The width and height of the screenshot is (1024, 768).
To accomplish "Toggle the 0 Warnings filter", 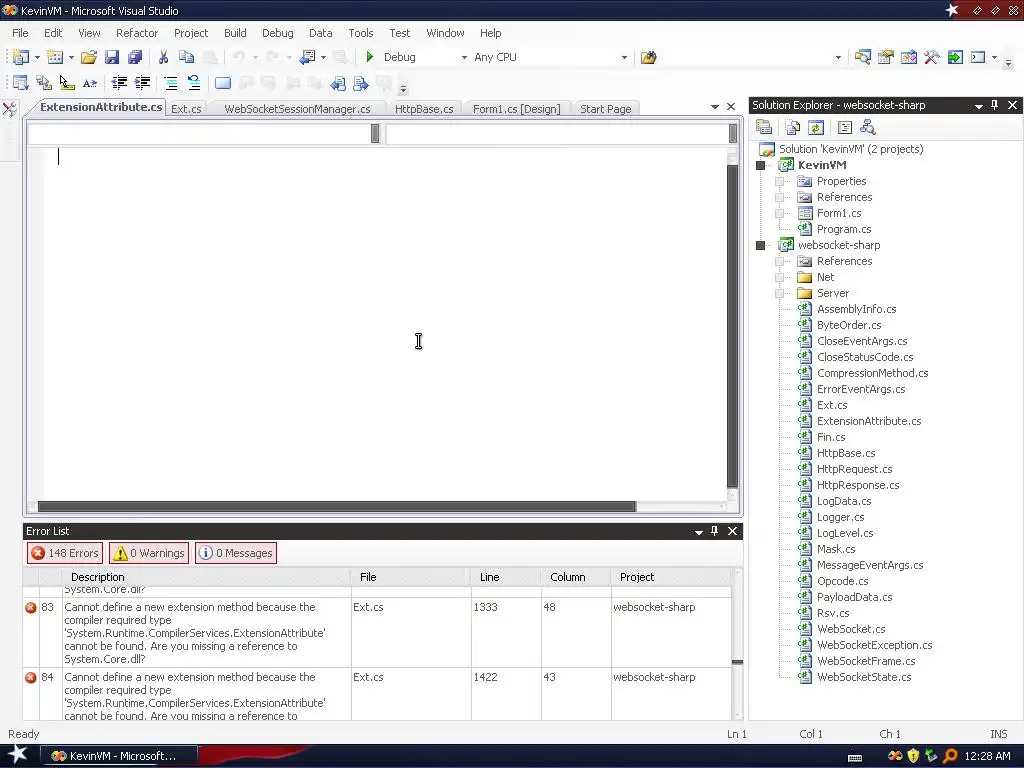I will tap(149, 553).
